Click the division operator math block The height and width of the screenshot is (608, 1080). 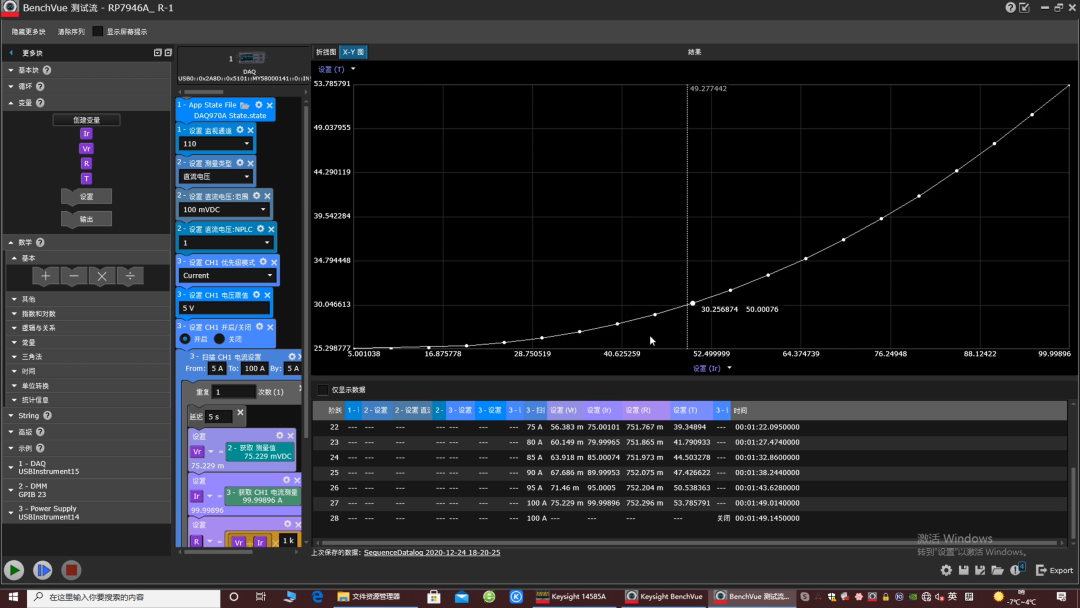(130, 276)
